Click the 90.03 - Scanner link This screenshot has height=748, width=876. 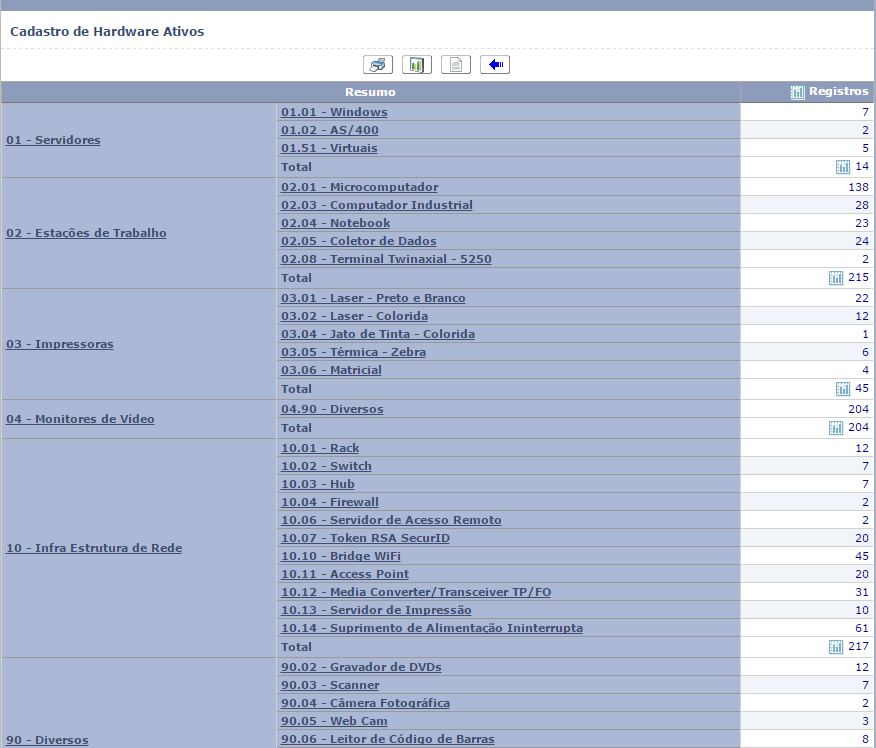point(330,685)
